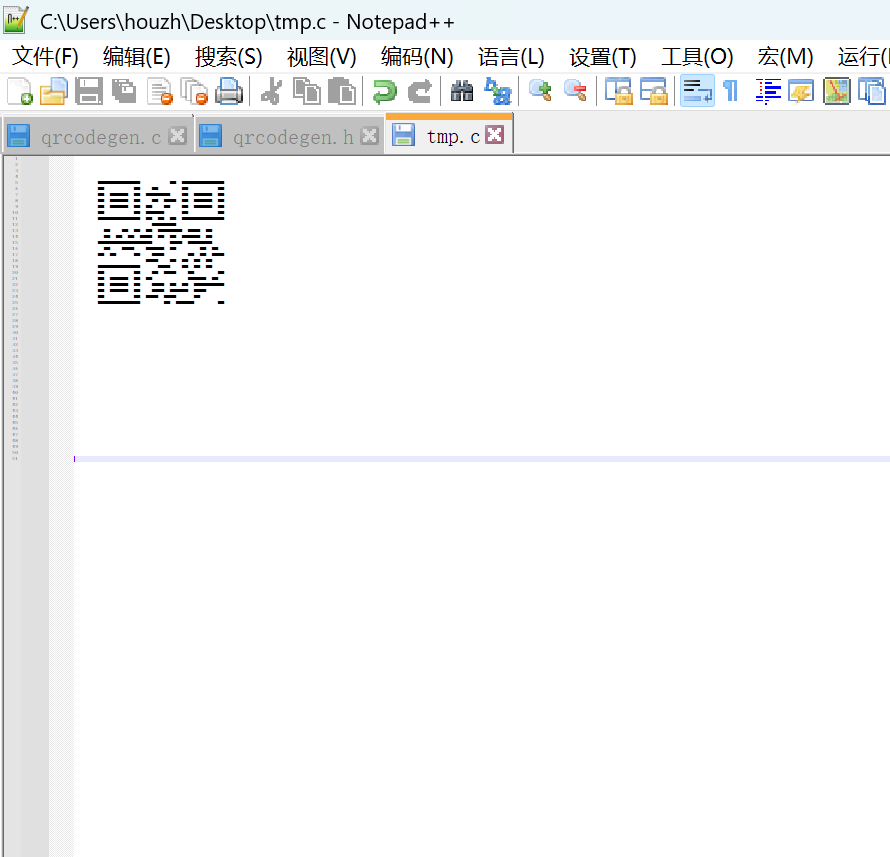Close the current document via toolbar icon
The image size is (890, 857).
(159, 91)
